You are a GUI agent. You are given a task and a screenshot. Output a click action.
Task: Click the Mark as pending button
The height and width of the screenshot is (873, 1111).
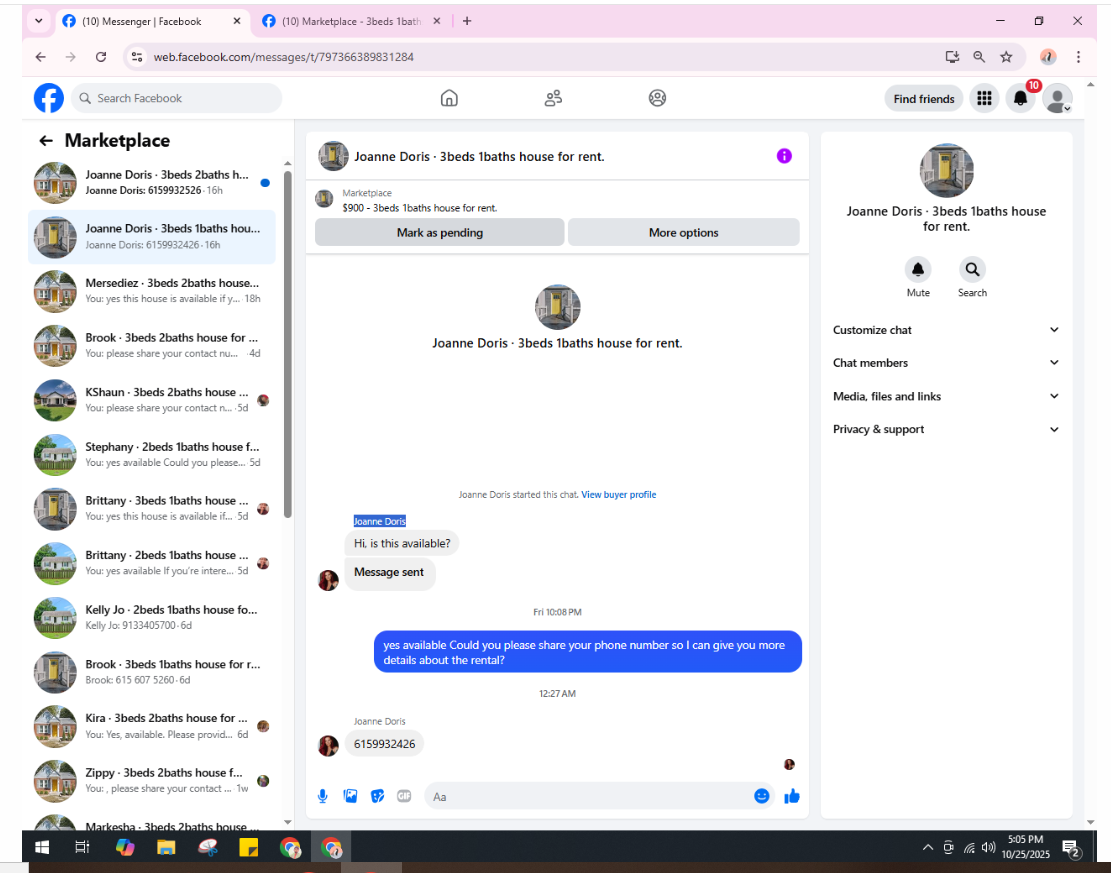click(439, 232)
